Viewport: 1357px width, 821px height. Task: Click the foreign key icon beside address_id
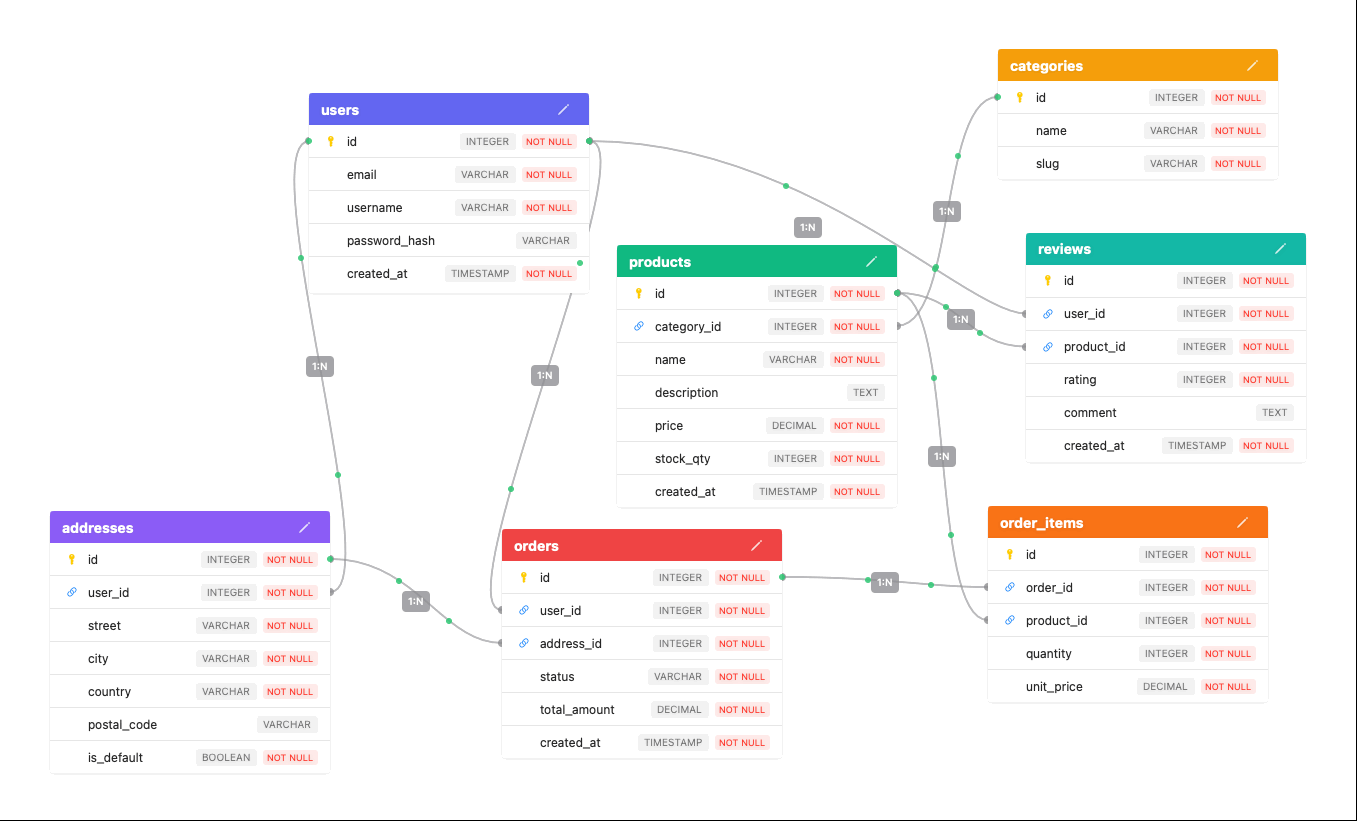point(523,643)
